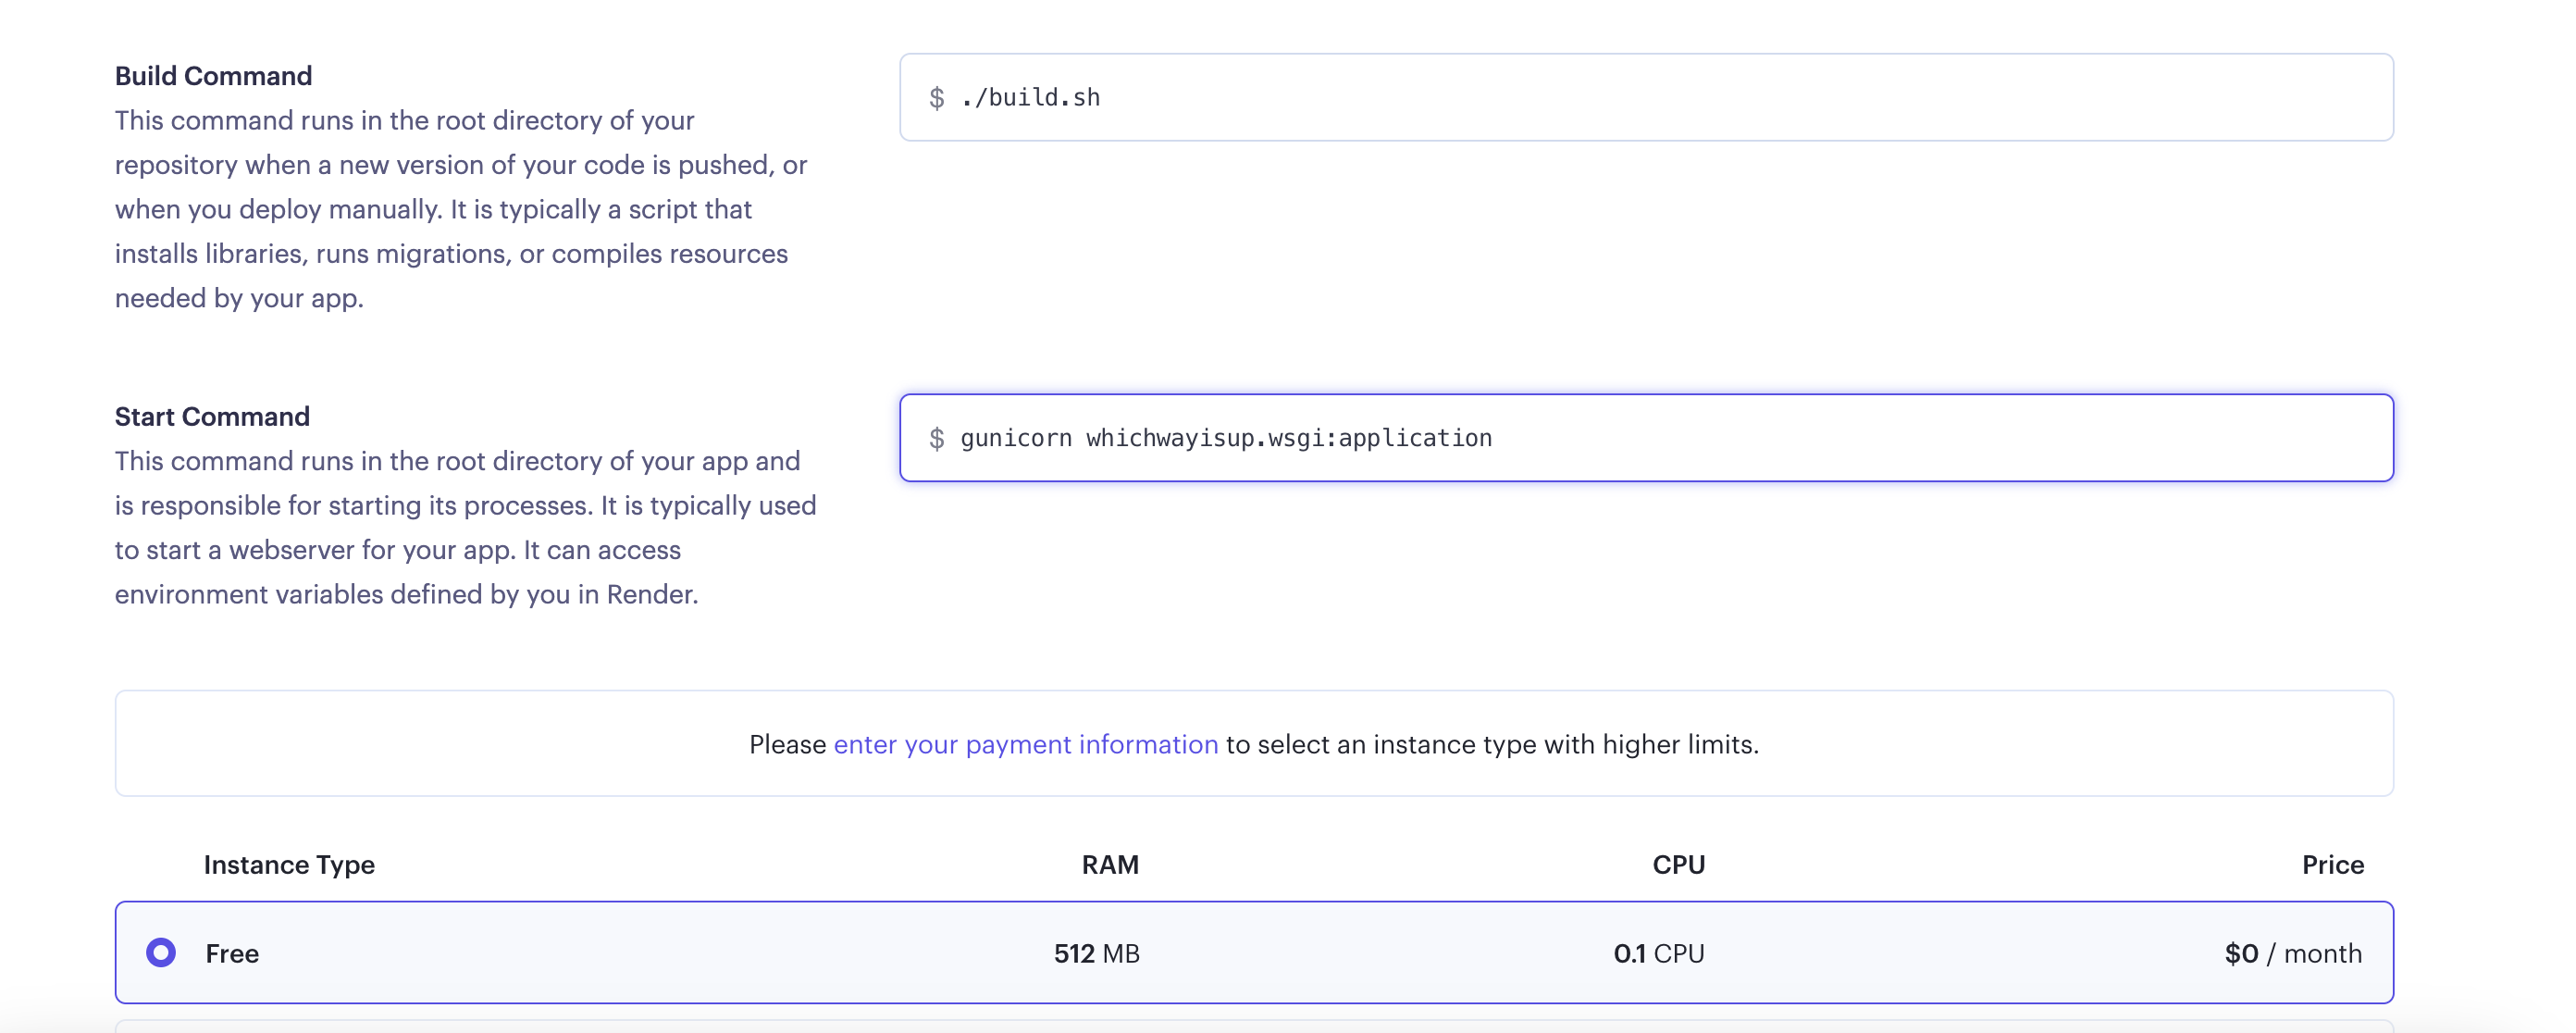The height and width of the screenshot is (1033, 2576).
Task: Click the Instance Type column header
Action: tap(289, 864)
